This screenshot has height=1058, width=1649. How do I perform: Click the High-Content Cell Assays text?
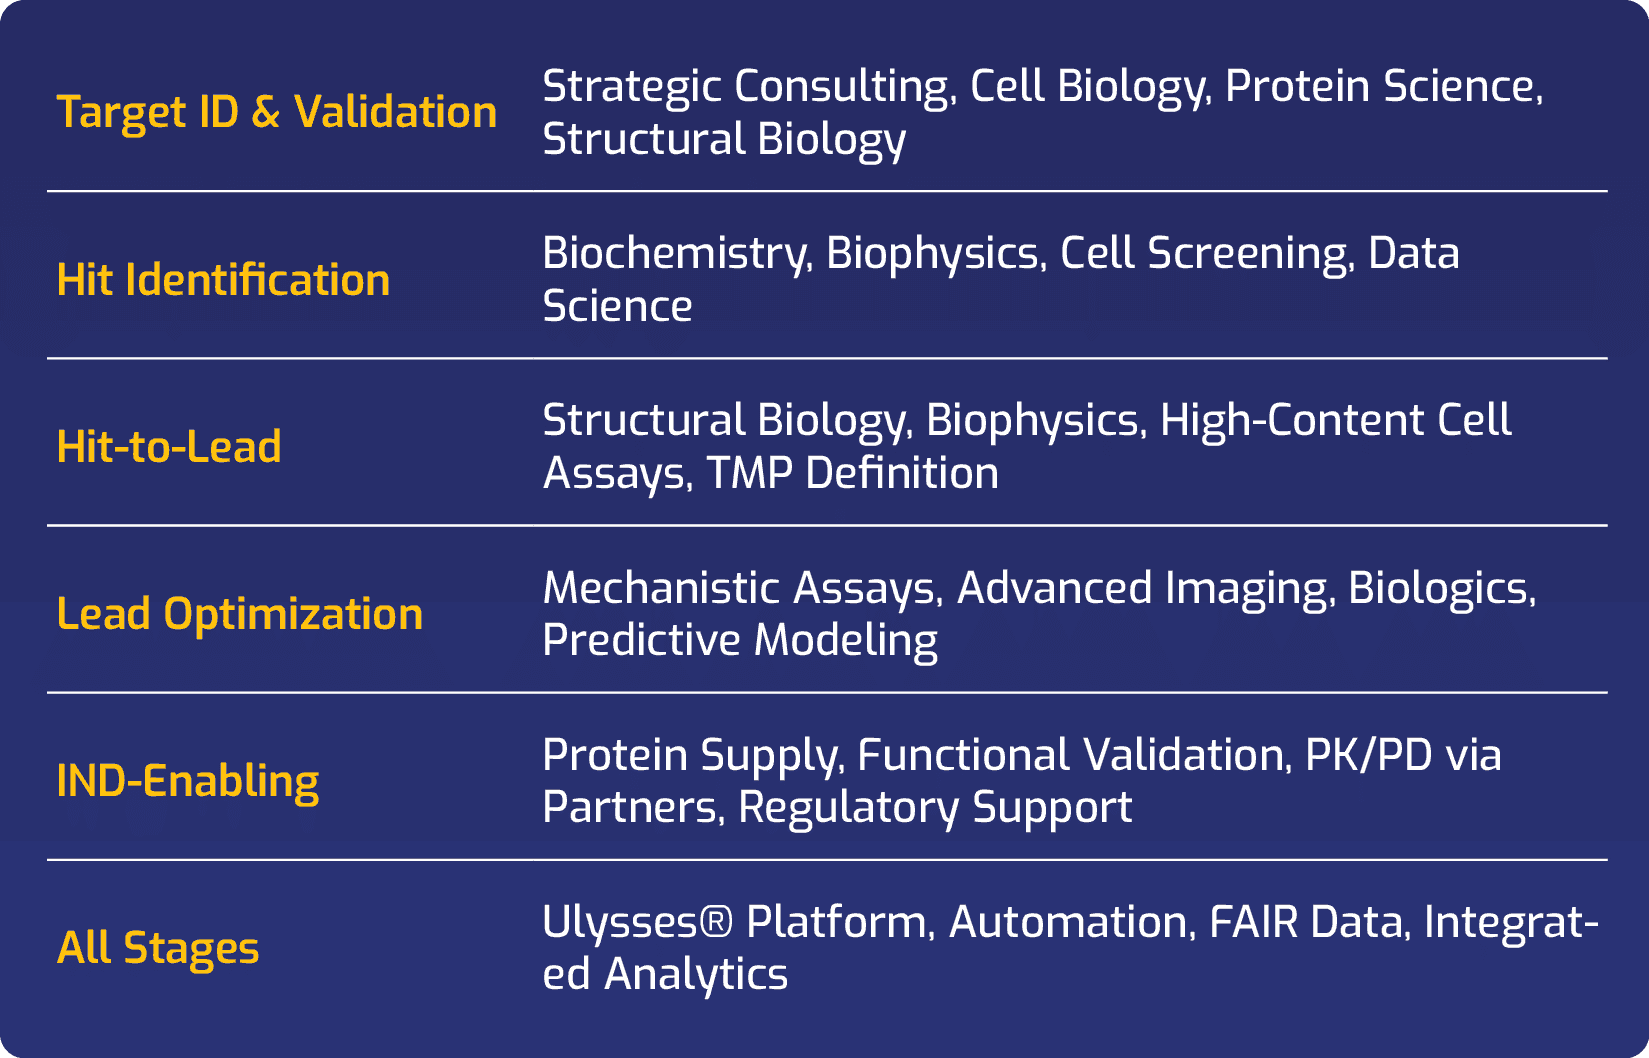(x=1335, y=421)
